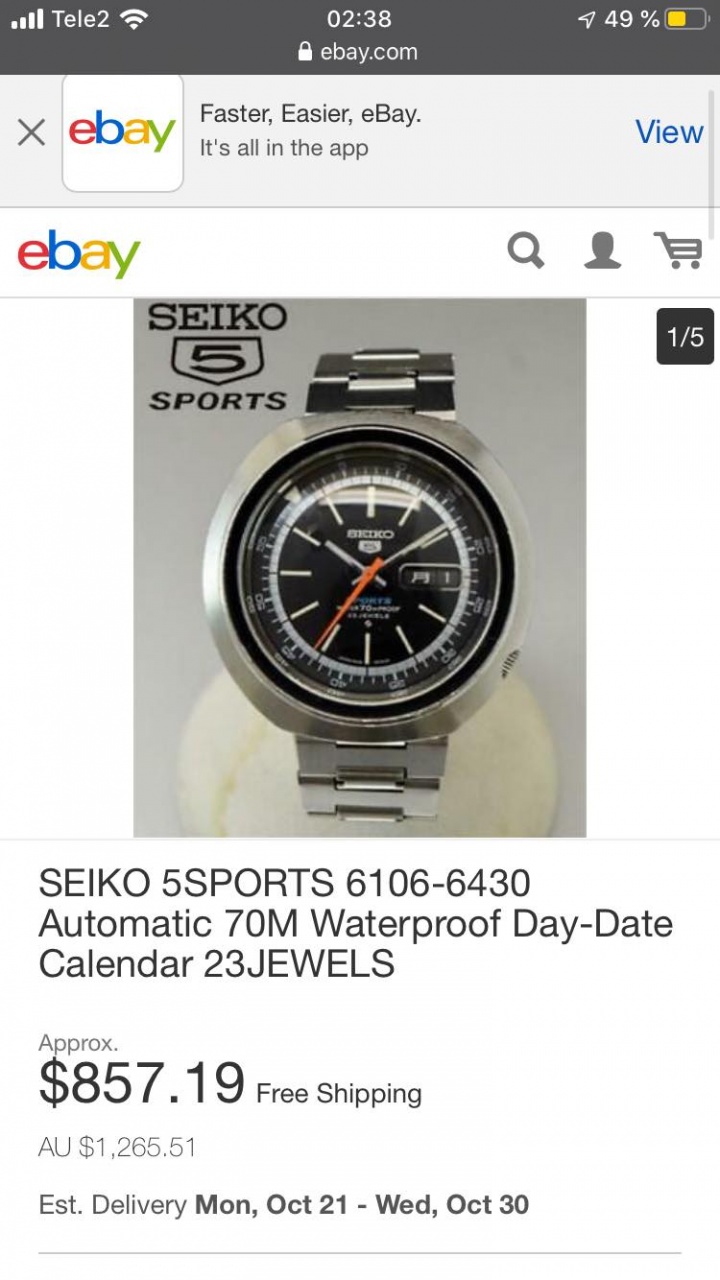This screenshot has height=1280, width=720.
Task: Open account via the profile icon
Action: pyautogui.click(x=602, y=250)
